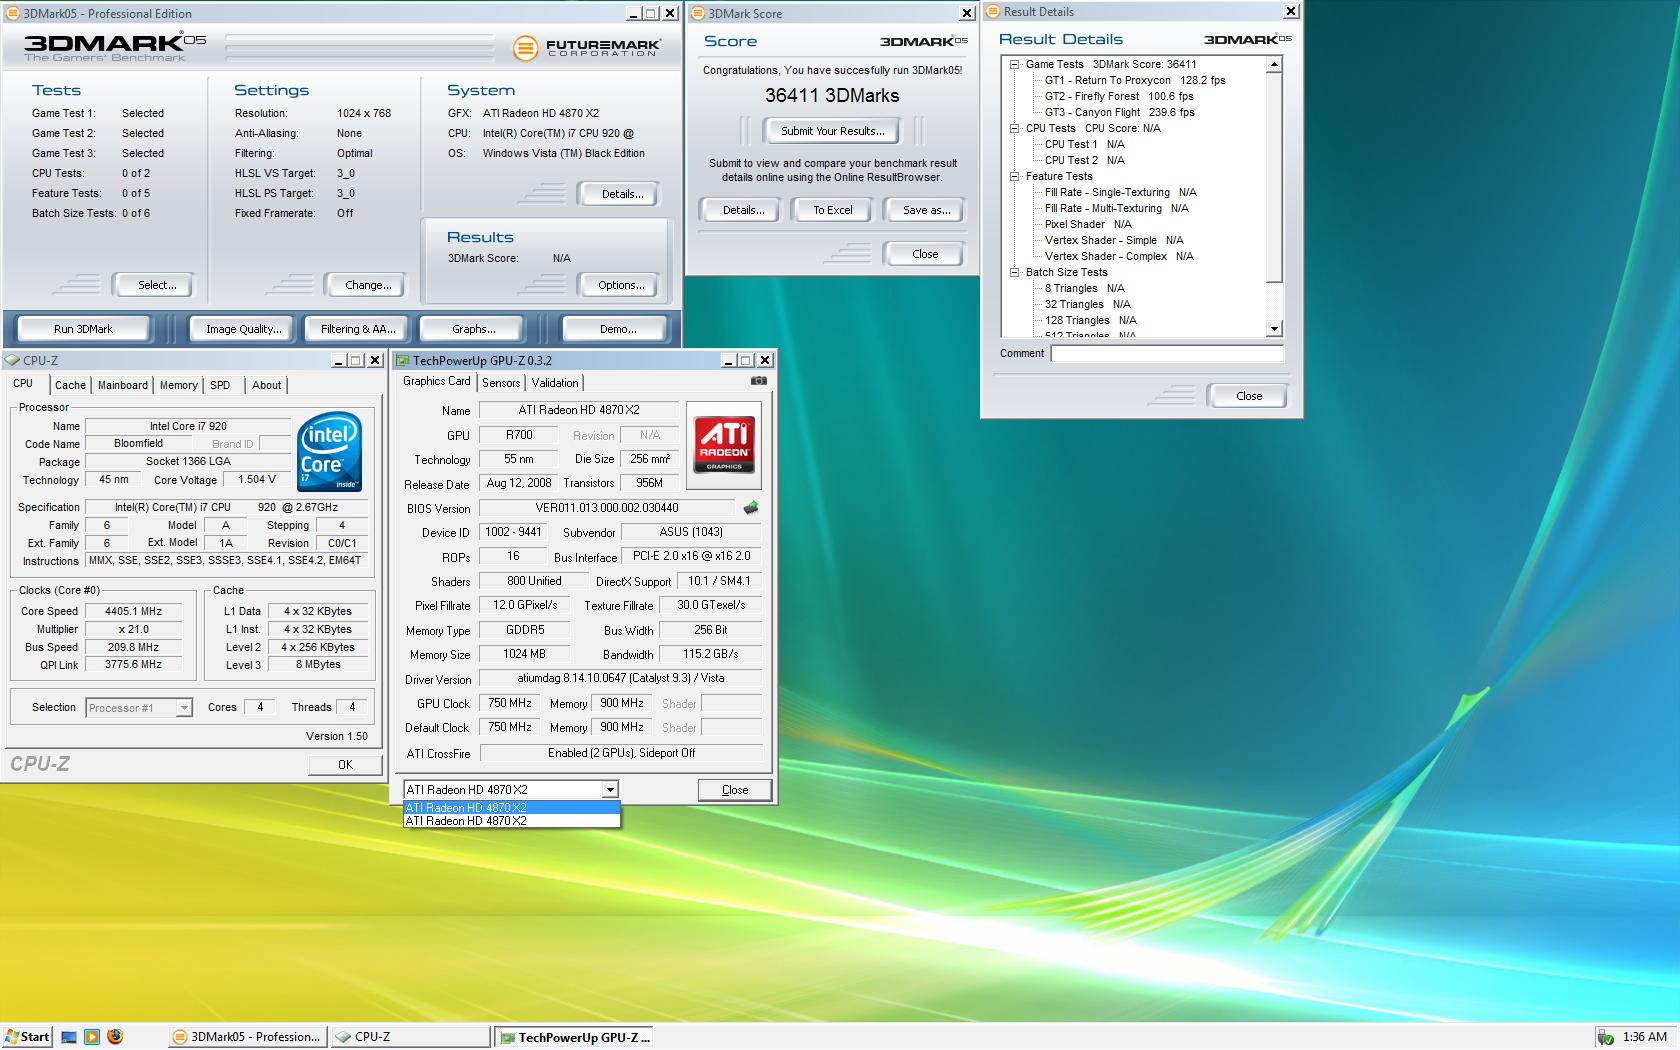Collapse the Batch Size Tests tree node
Viewport: 1680px width, 1050px height.
(1014, 272)
